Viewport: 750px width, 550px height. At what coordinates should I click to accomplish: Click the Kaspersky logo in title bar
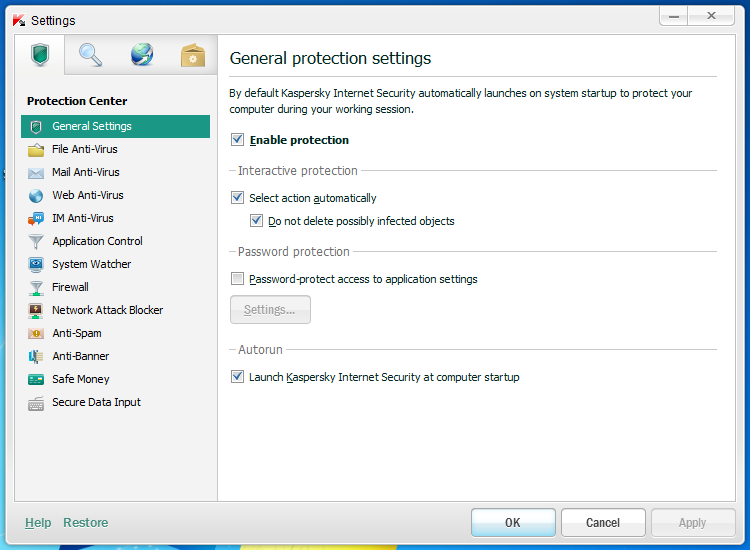[x=19, y=21]
